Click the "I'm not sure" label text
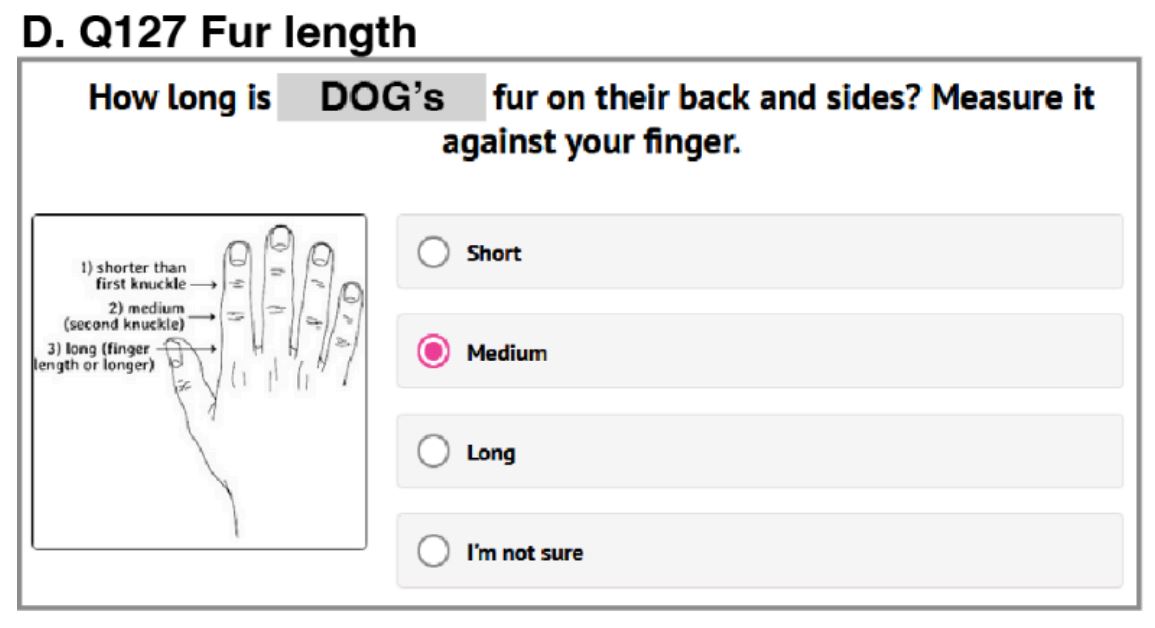 tap(524, 553)
